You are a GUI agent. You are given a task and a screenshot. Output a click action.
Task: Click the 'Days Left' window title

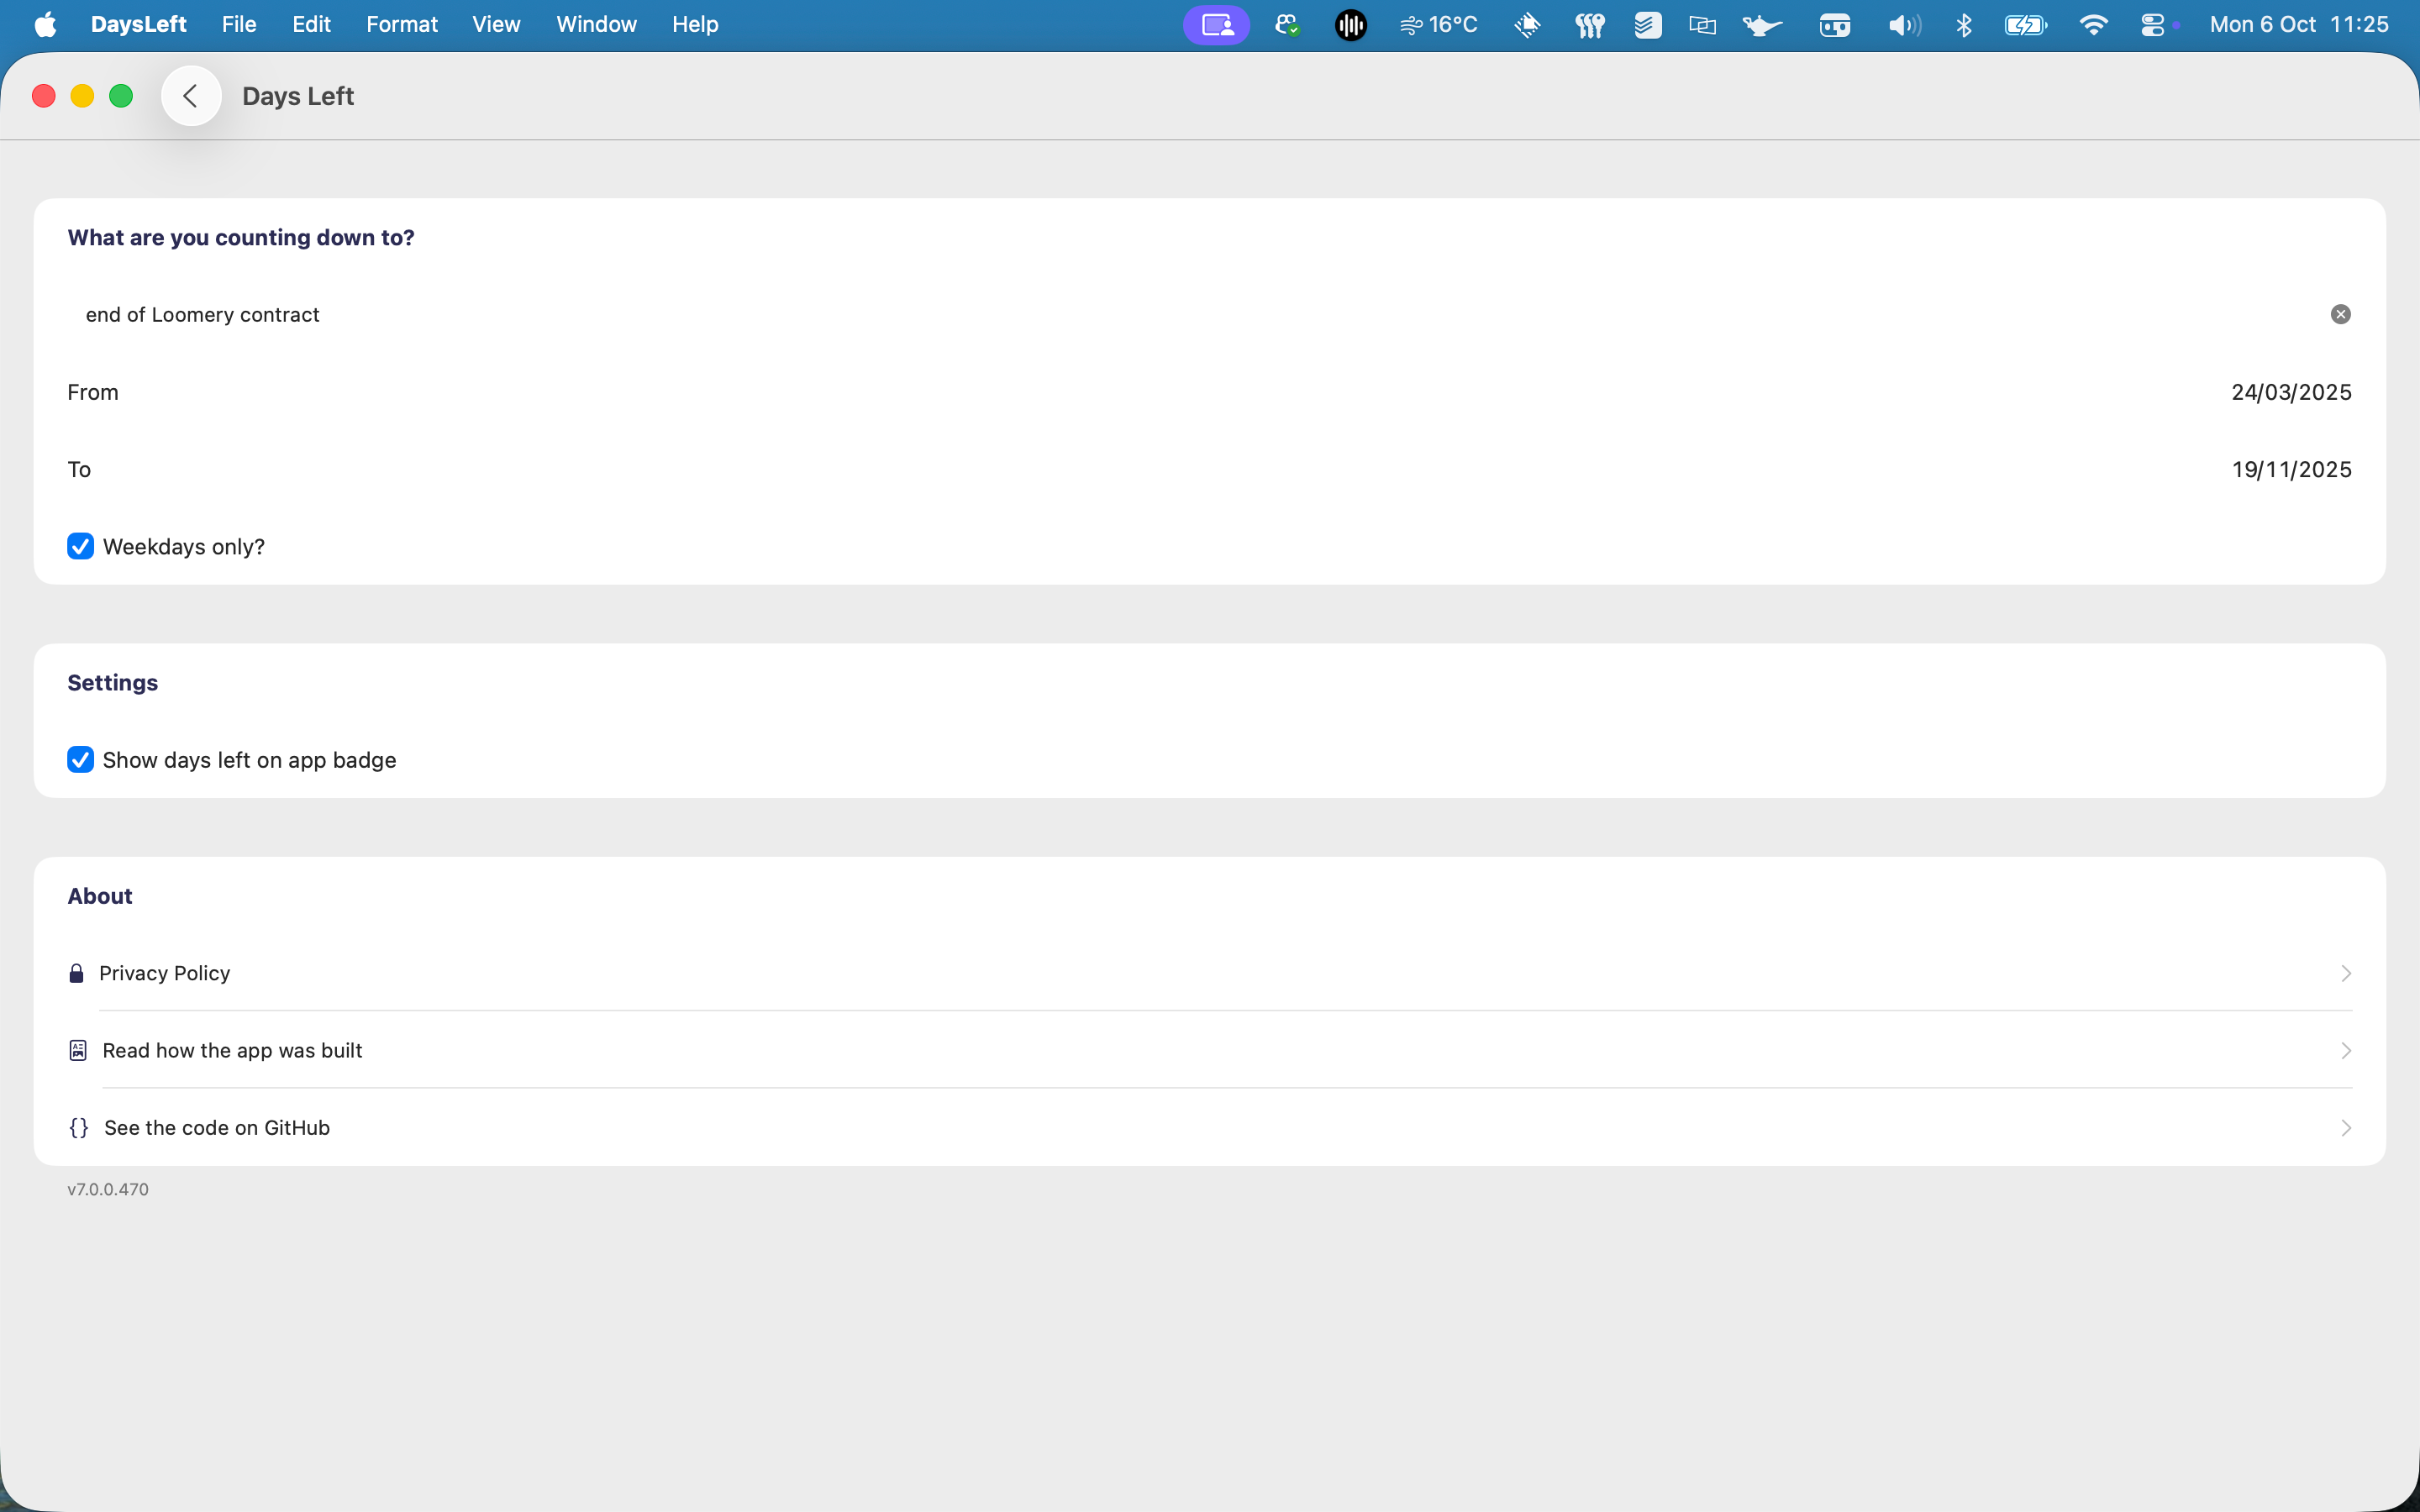point(298,96)
